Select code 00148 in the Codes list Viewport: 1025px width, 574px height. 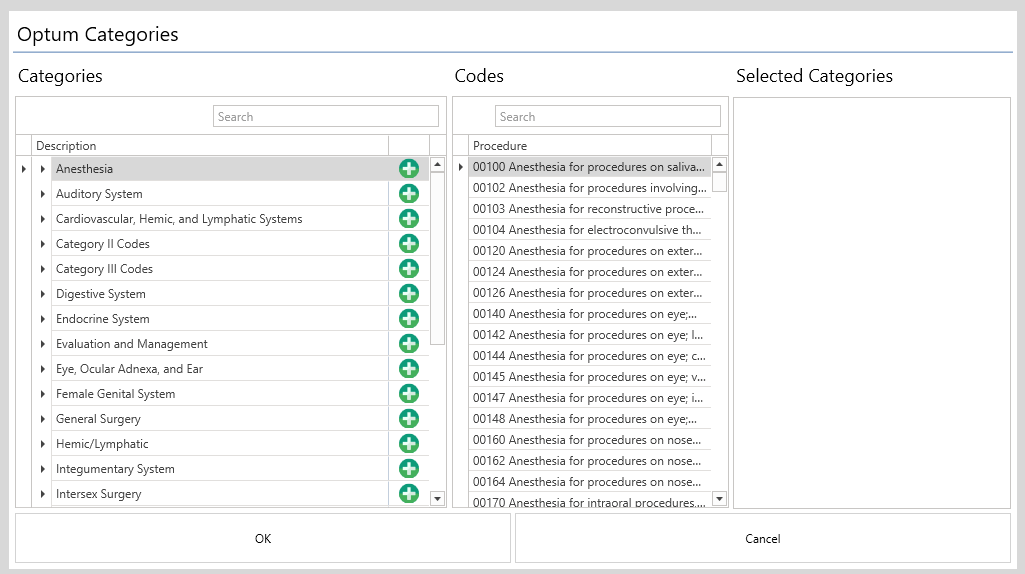590,418
